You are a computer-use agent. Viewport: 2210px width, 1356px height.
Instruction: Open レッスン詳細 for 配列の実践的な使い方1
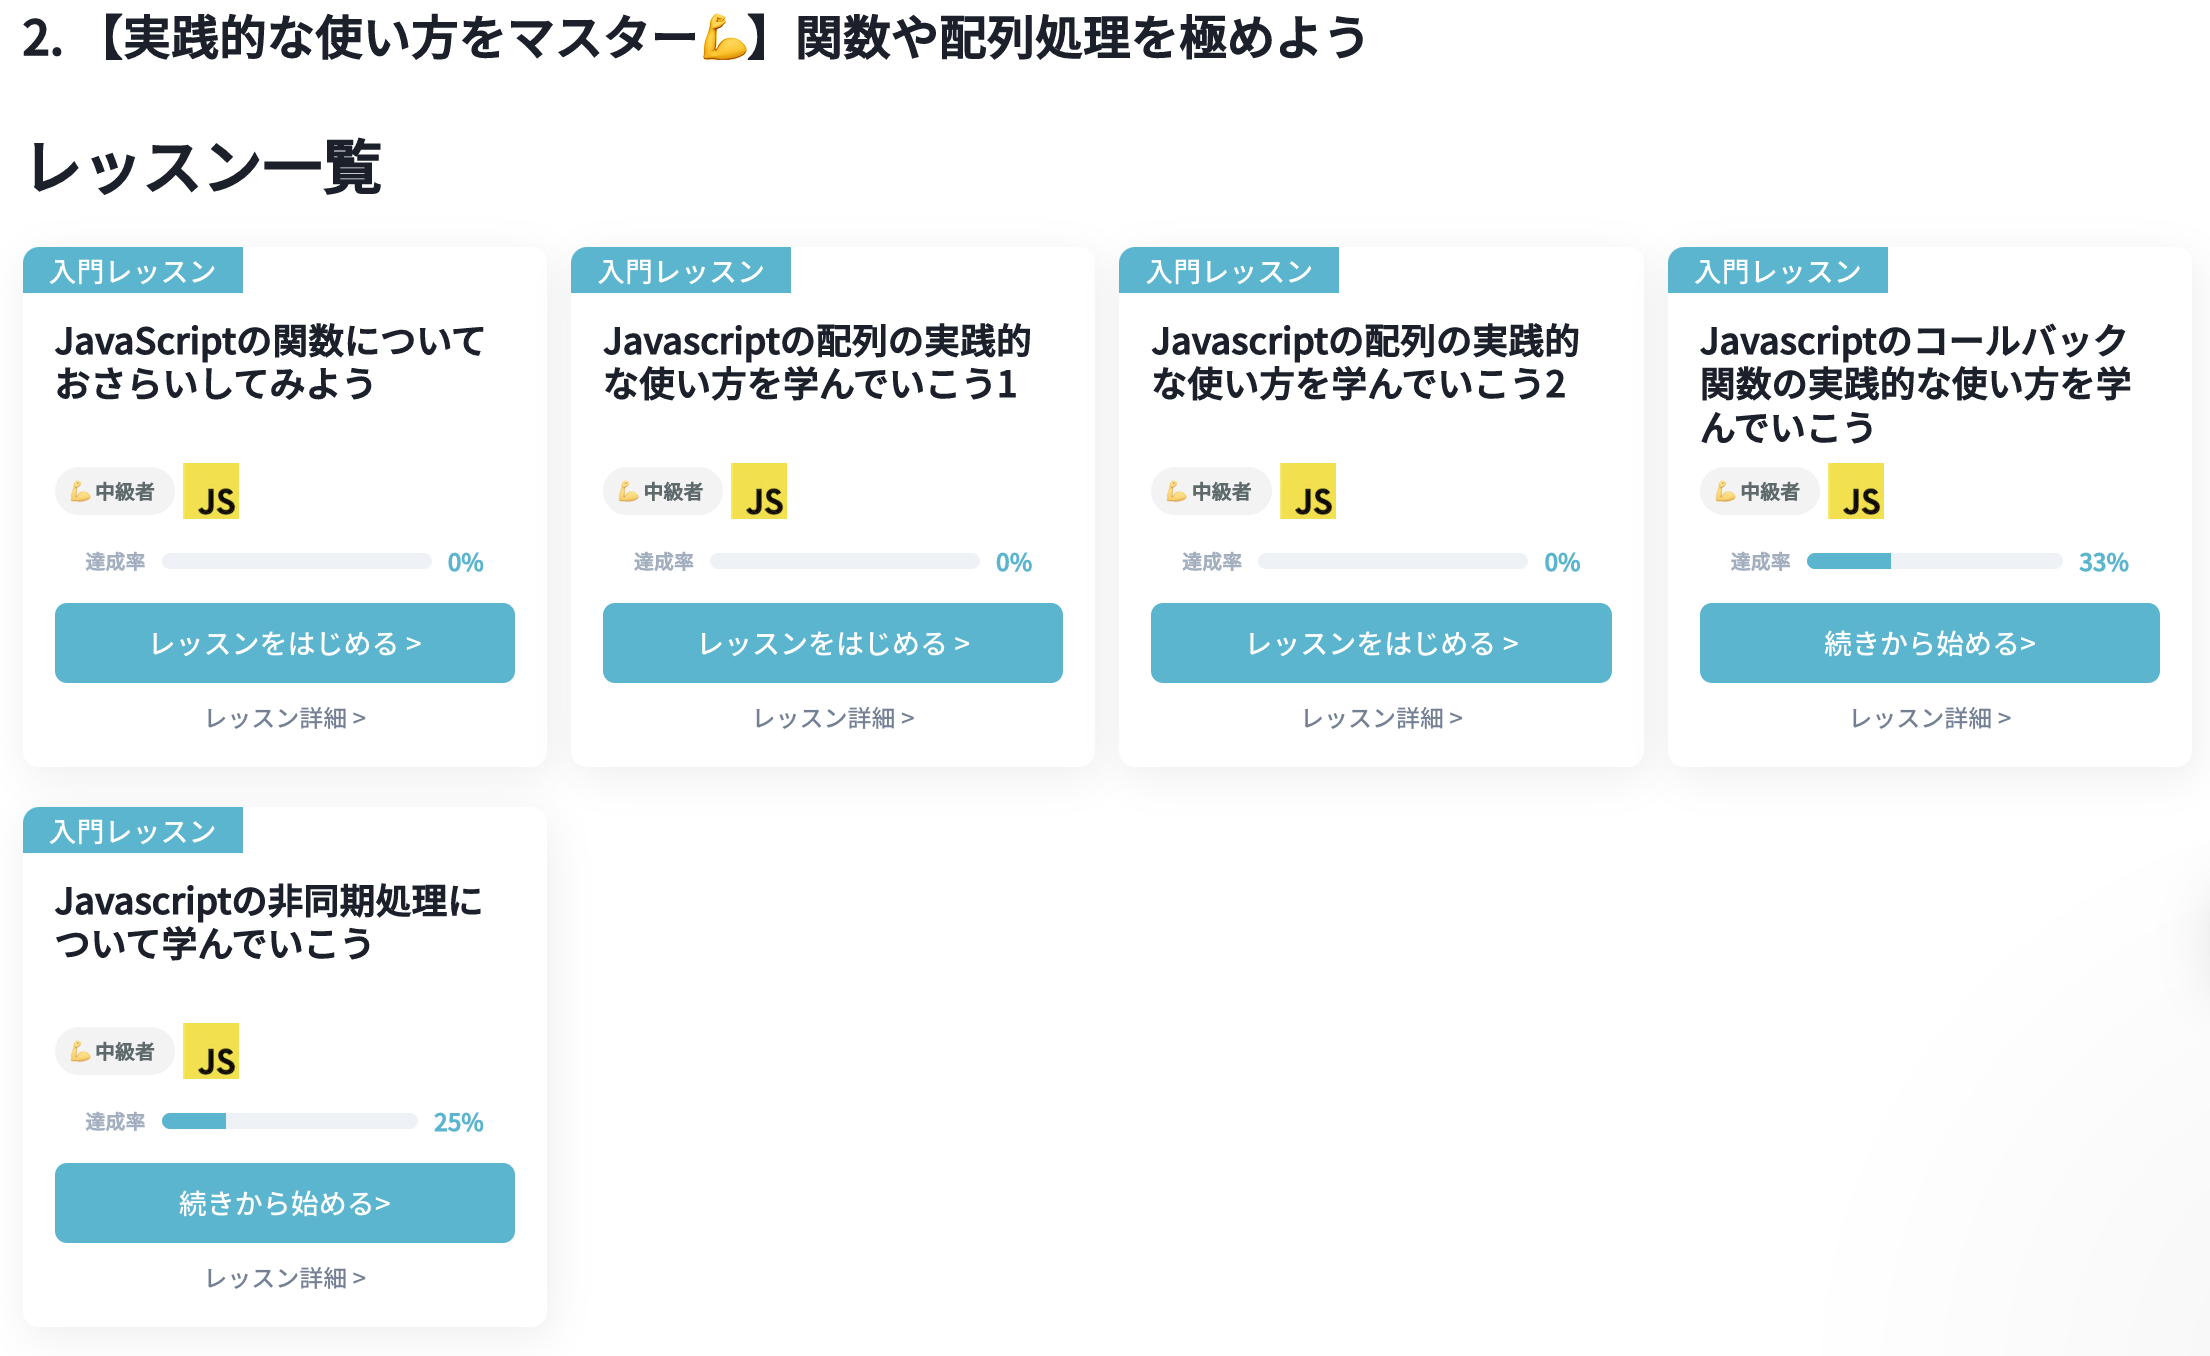pos(833,718)
